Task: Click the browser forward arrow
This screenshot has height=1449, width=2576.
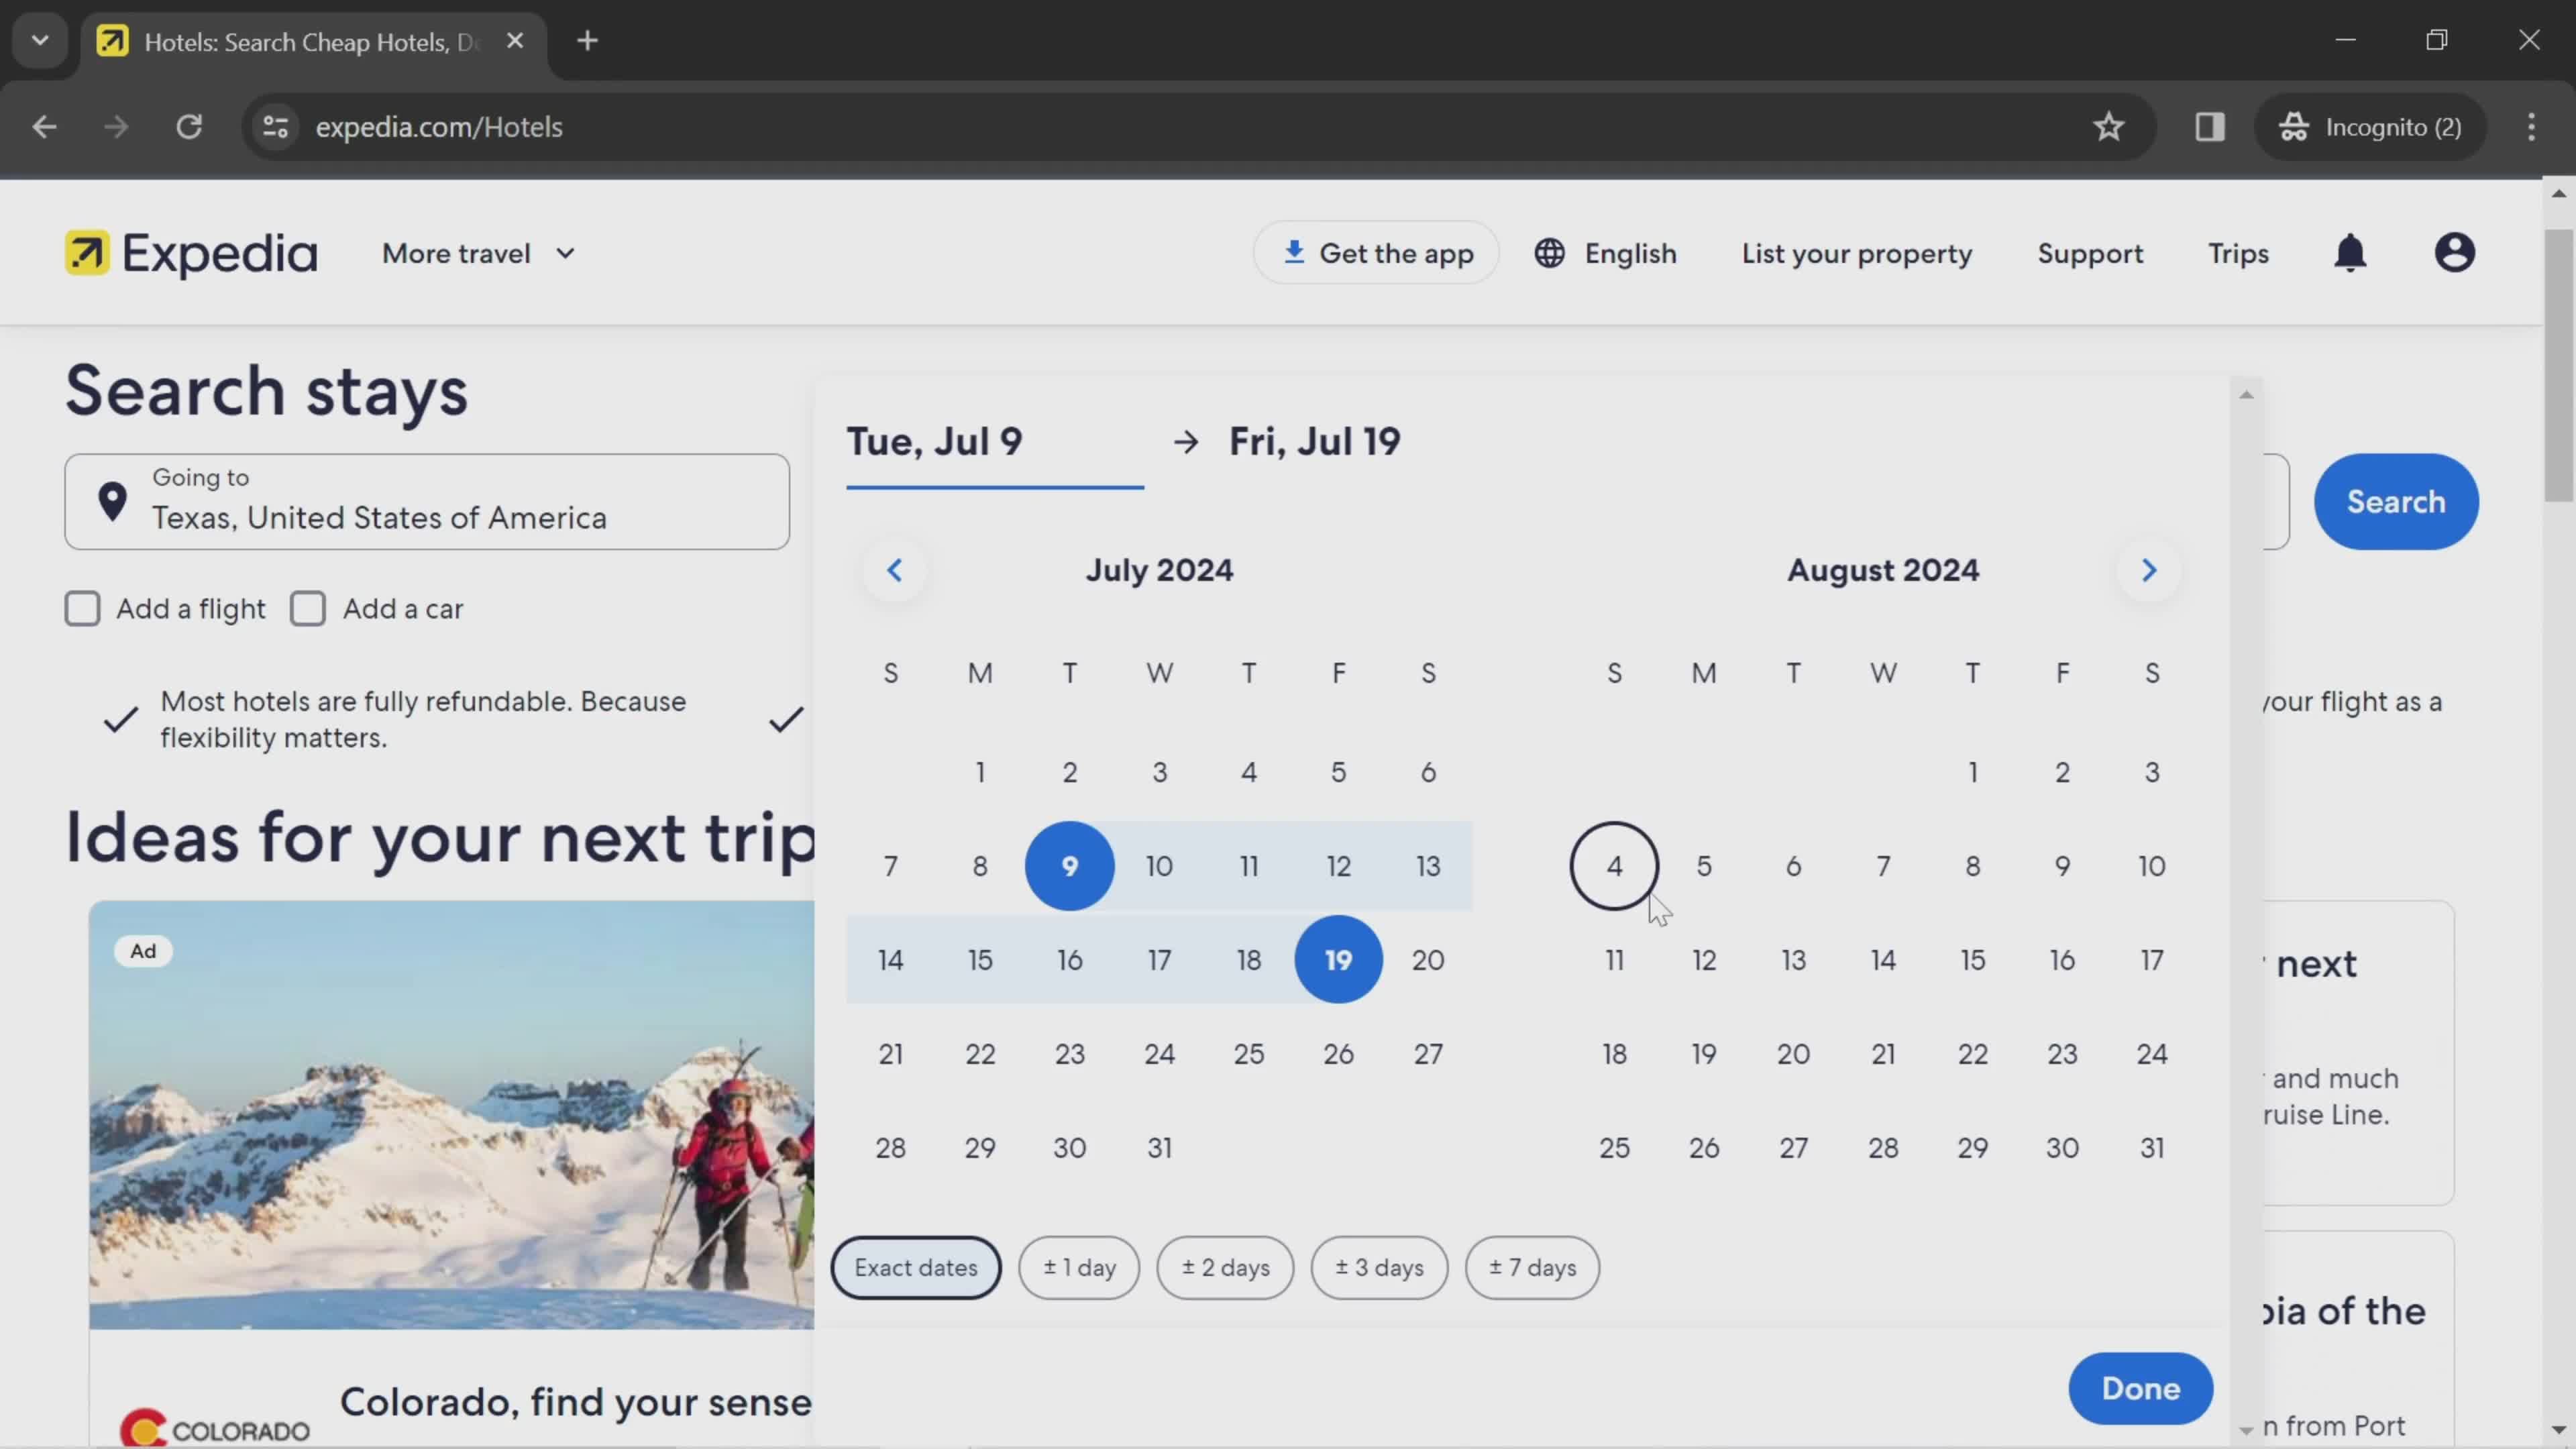Action: [116, 127]
